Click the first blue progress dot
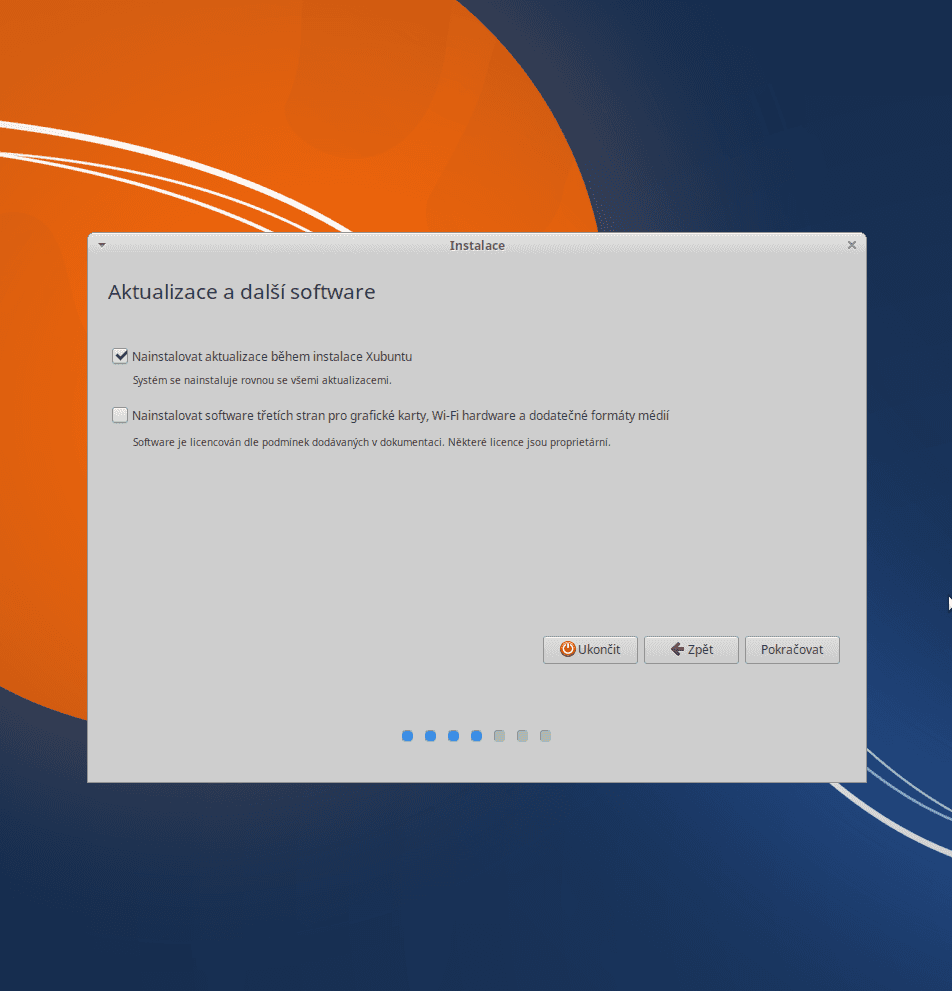The image size is (952, 991). [407, 736]
